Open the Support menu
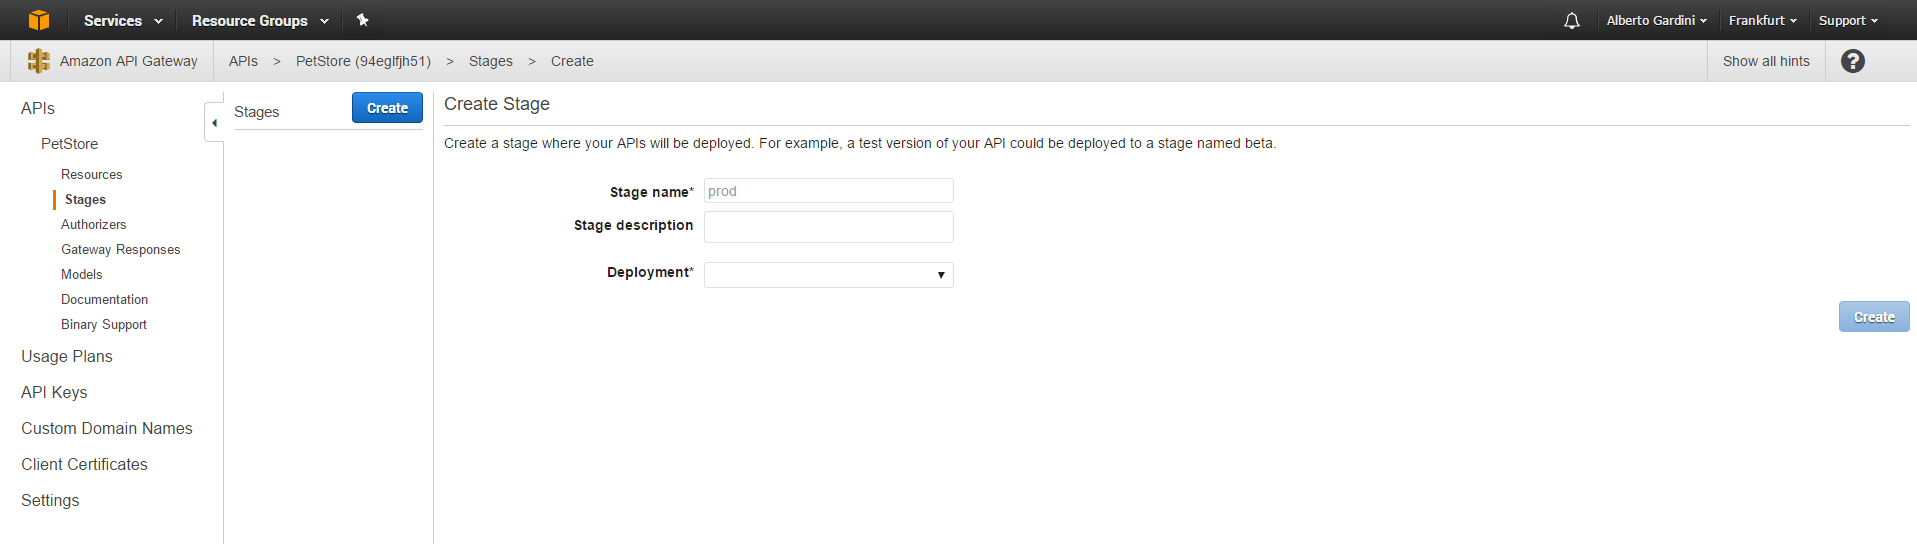 coord(1847,21)
